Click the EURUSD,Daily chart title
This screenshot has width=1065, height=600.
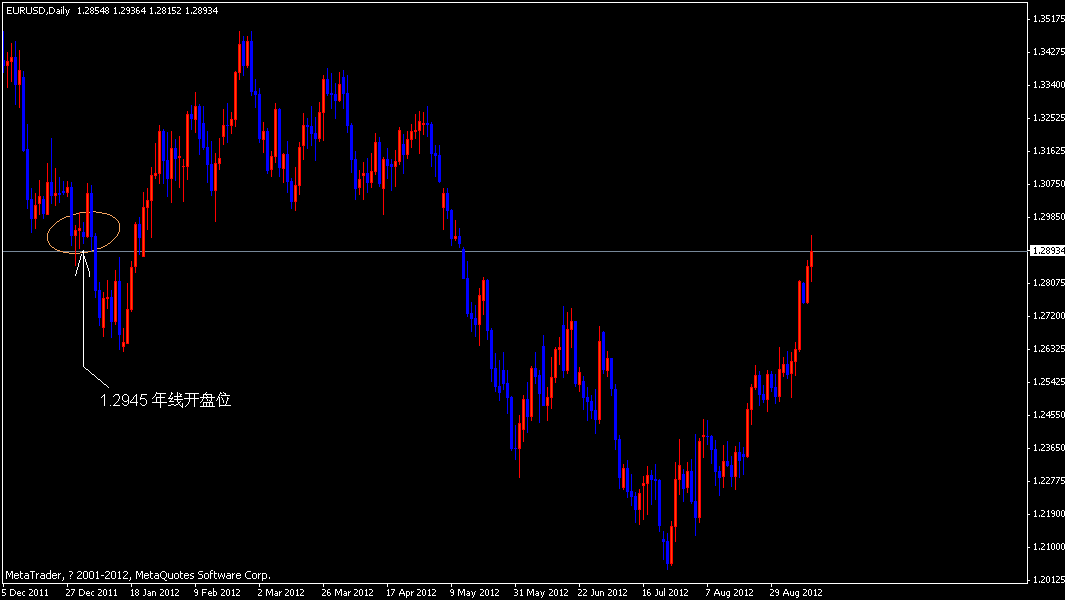[38, 11]
